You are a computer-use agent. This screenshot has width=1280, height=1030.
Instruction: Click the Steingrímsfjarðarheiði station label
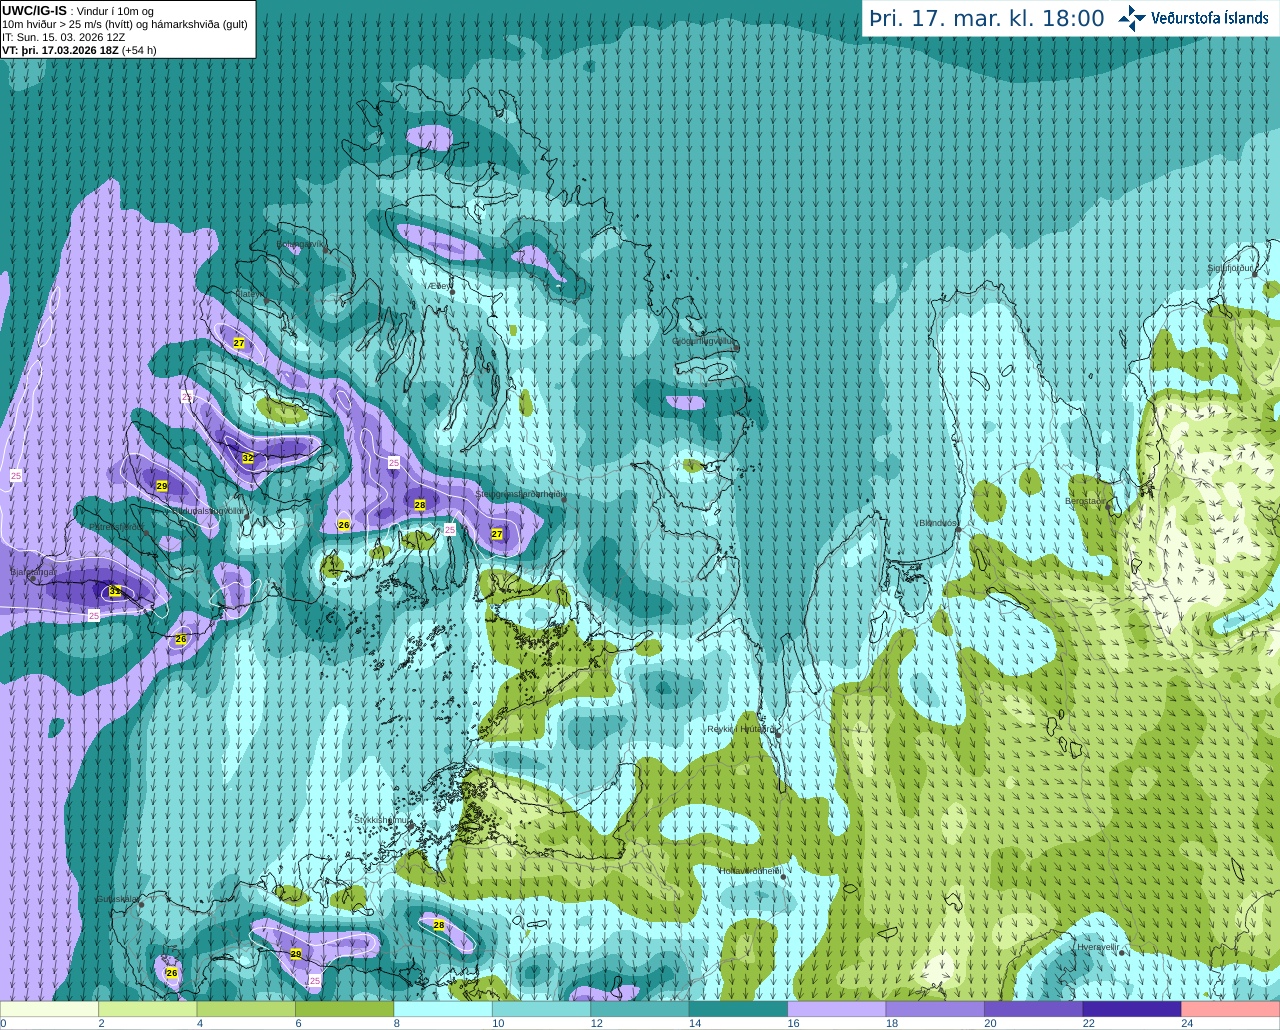click(519, 494)
